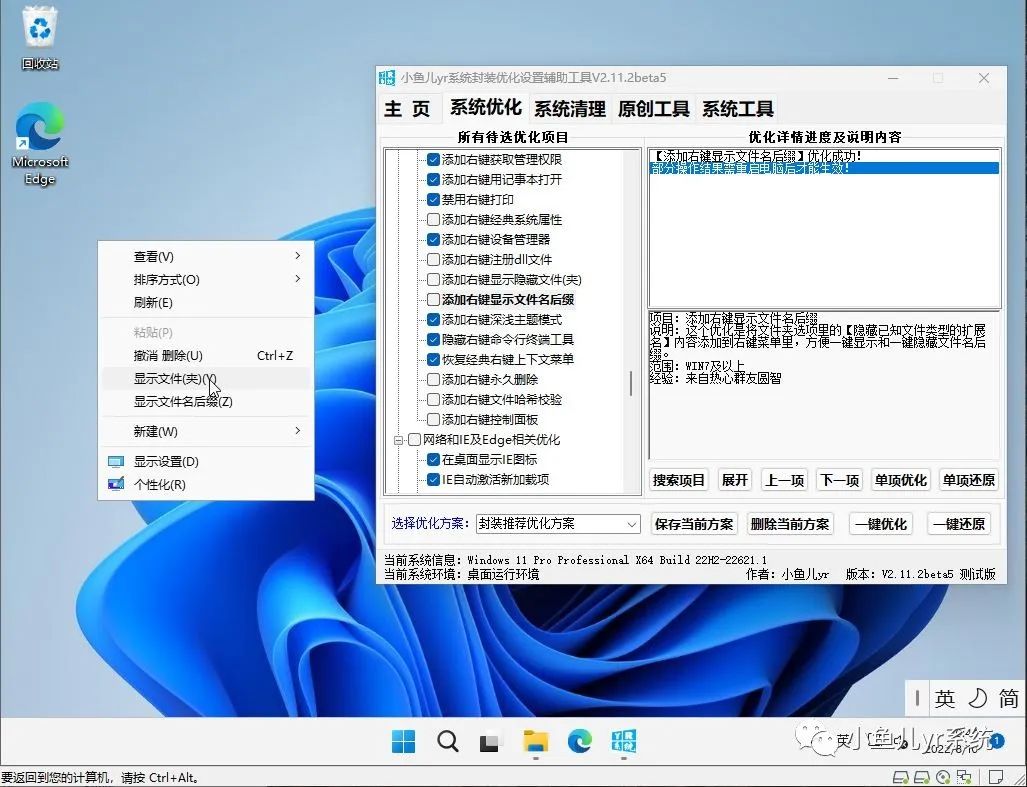This screenshot has width=1027, height=787.
Task: Click 显示文件(夹)(Y) menu entry
Action: [x=206, y=378]
